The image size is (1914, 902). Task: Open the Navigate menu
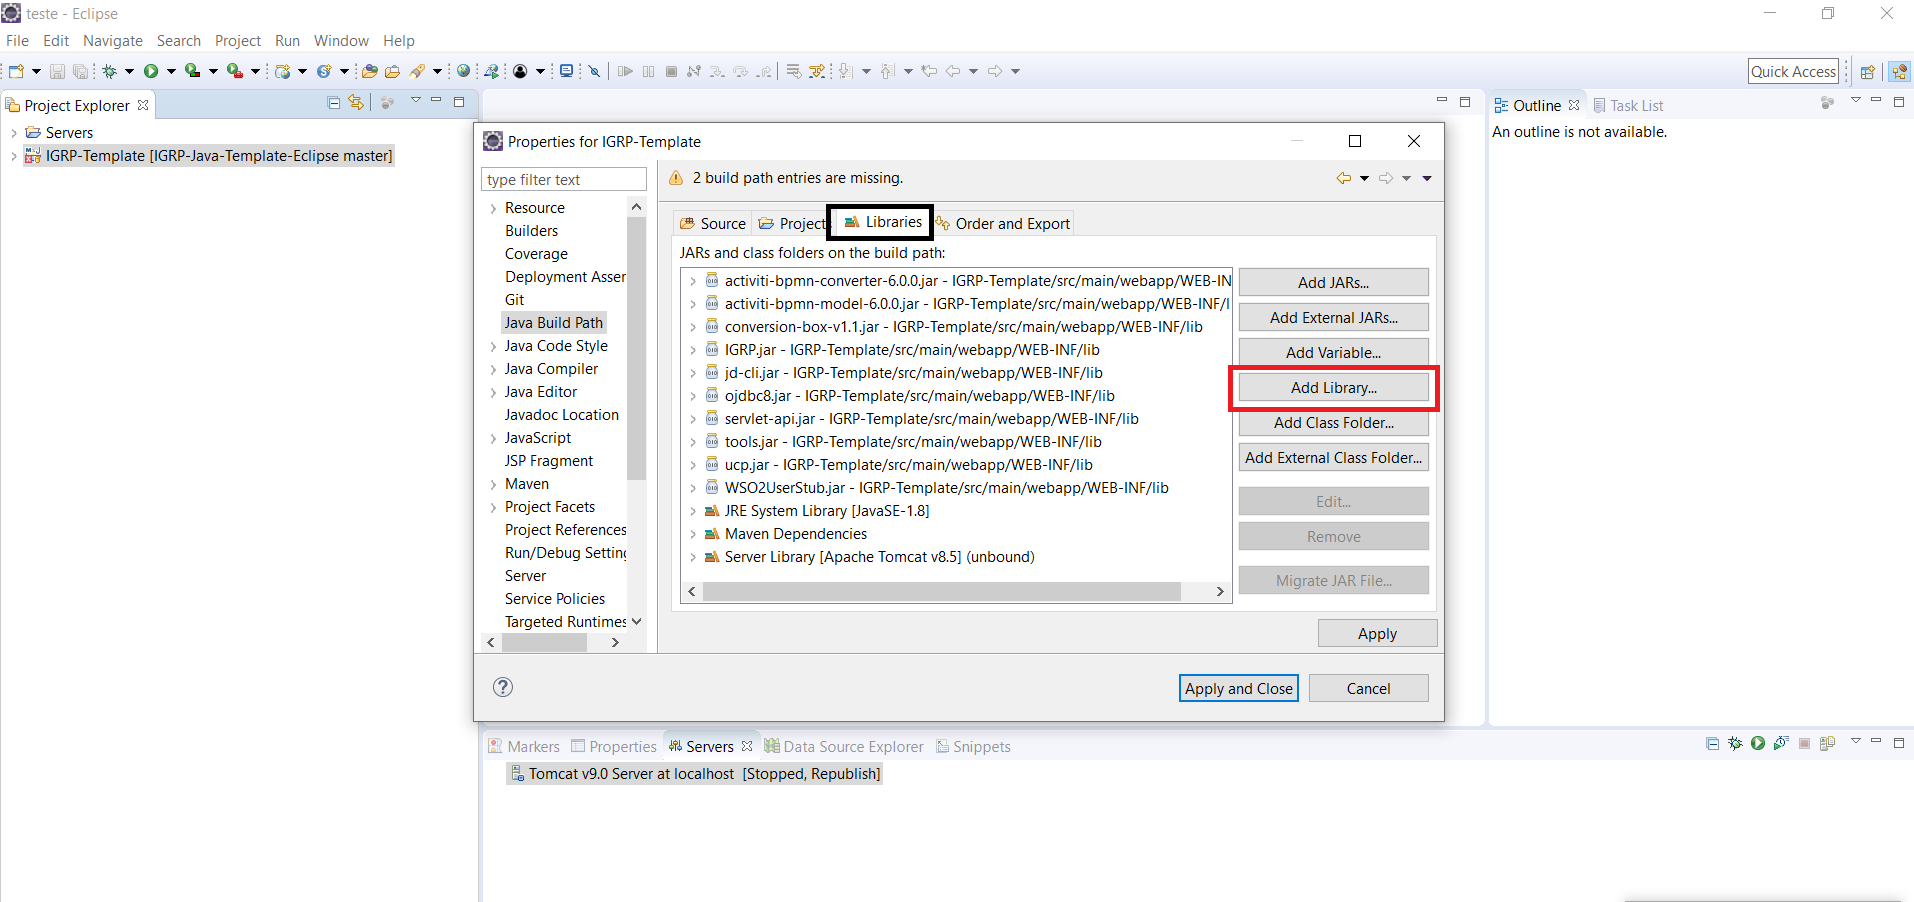[113, 41]
